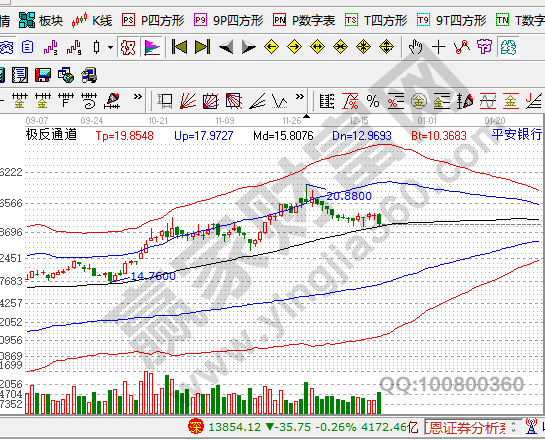This screenshot has width=545, height=440.
Task: Expand second toolbar overflow chevron near drawing tools
Action: click(300, 97)
